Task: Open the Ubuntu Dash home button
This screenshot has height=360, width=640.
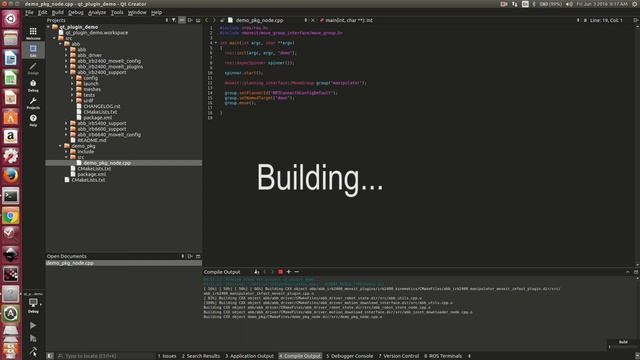Action: (11, 19)
